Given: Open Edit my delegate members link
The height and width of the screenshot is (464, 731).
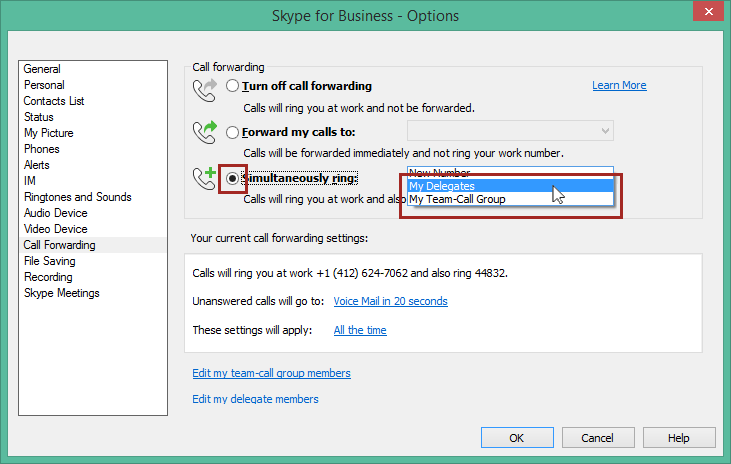Looking at the screenshot, I should (x=255, y=399).
